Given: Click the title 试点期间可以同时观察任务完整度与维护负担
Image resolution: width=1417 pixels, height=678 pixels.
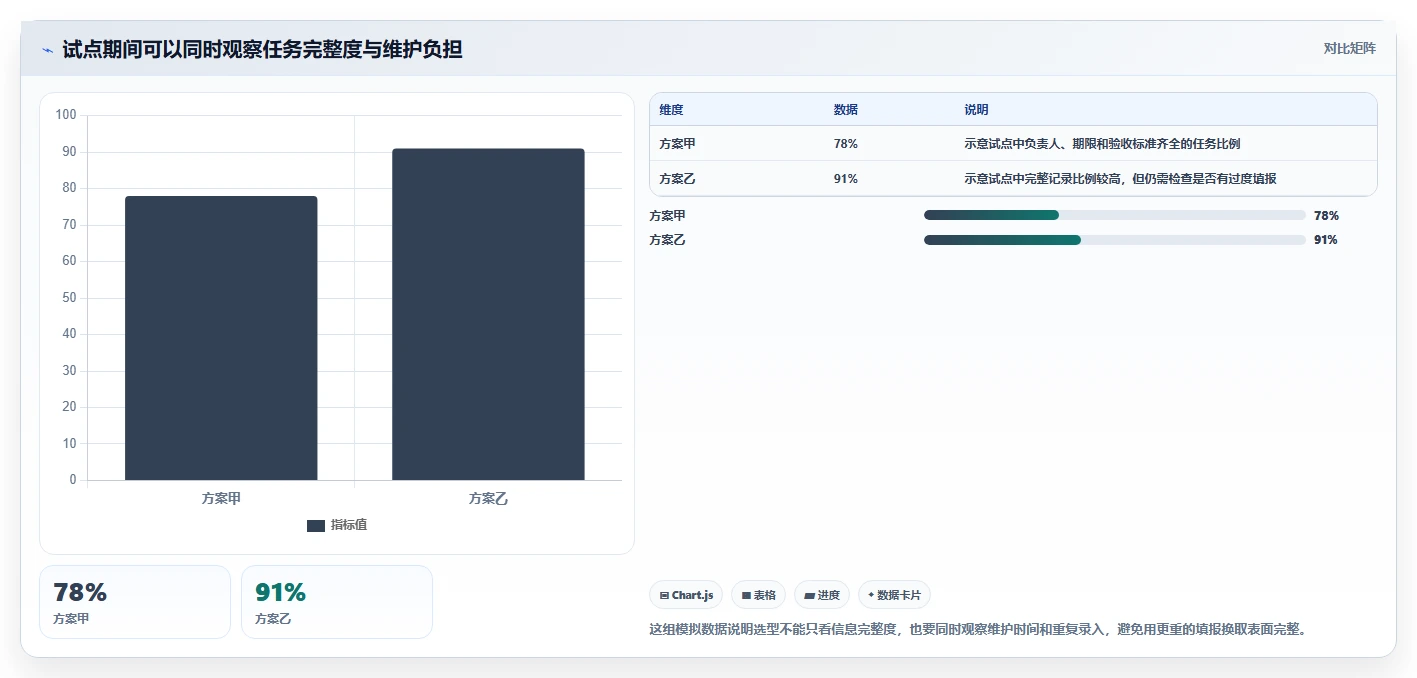Looking at the screenshot, I should [x=262, y=49].
